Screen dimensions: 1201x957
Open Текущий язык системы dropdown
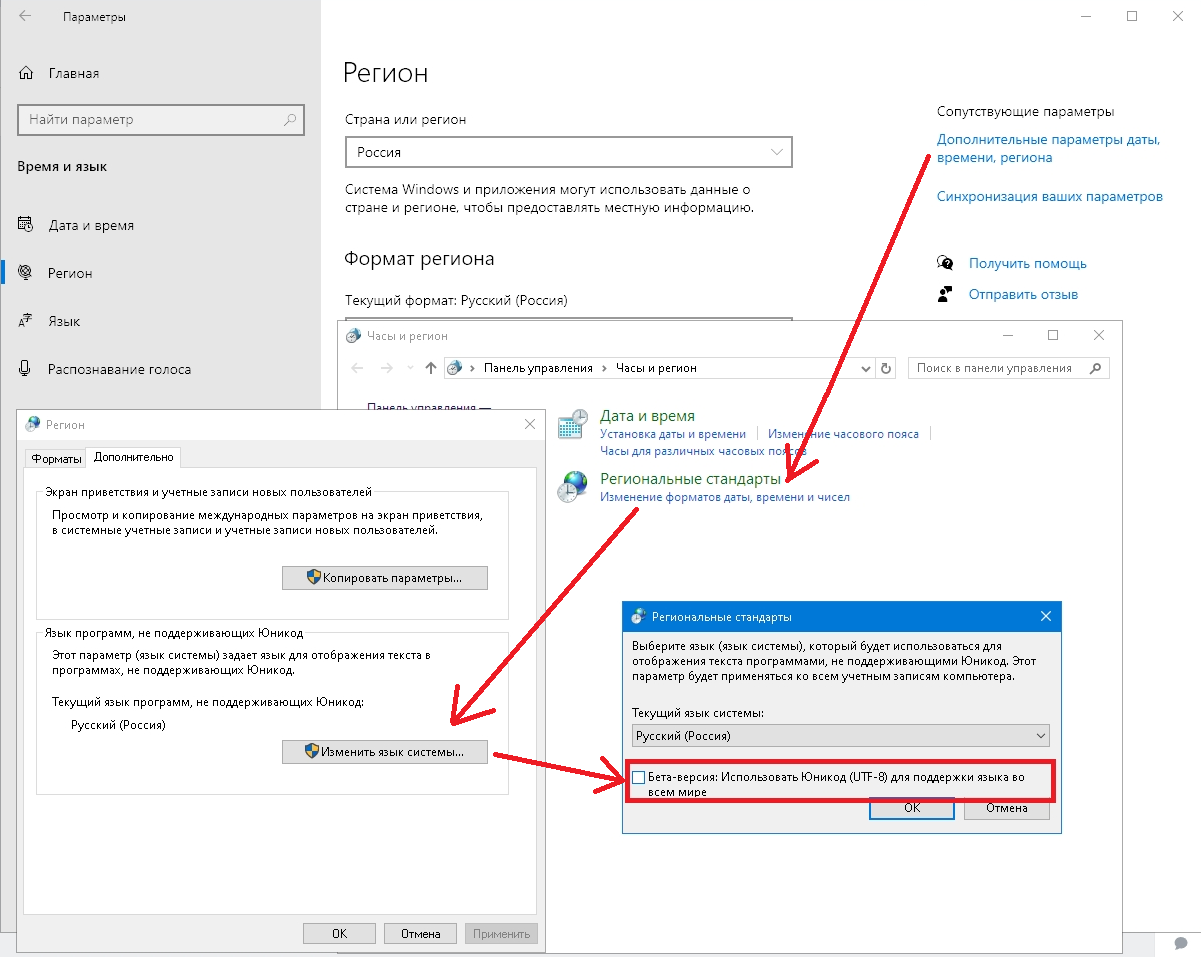click(841, 736)
